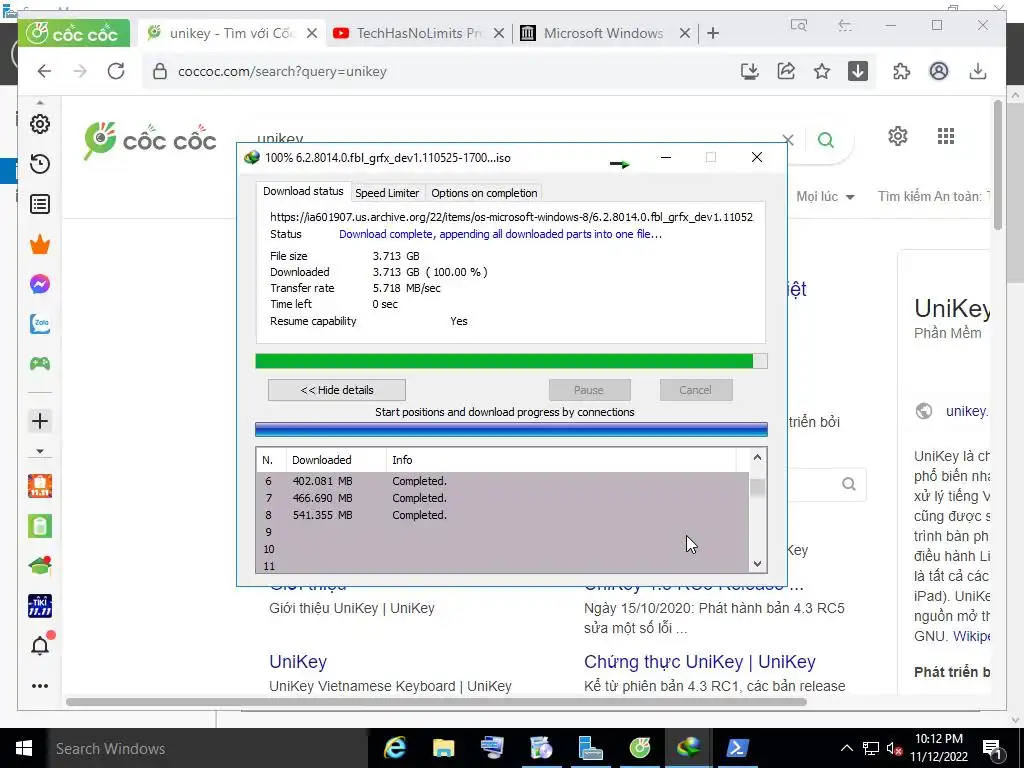The height and width of the screenshot is (768, 1024).
Task: Click down arrow of connections list scrollbar
Action: tap(758, 564)
